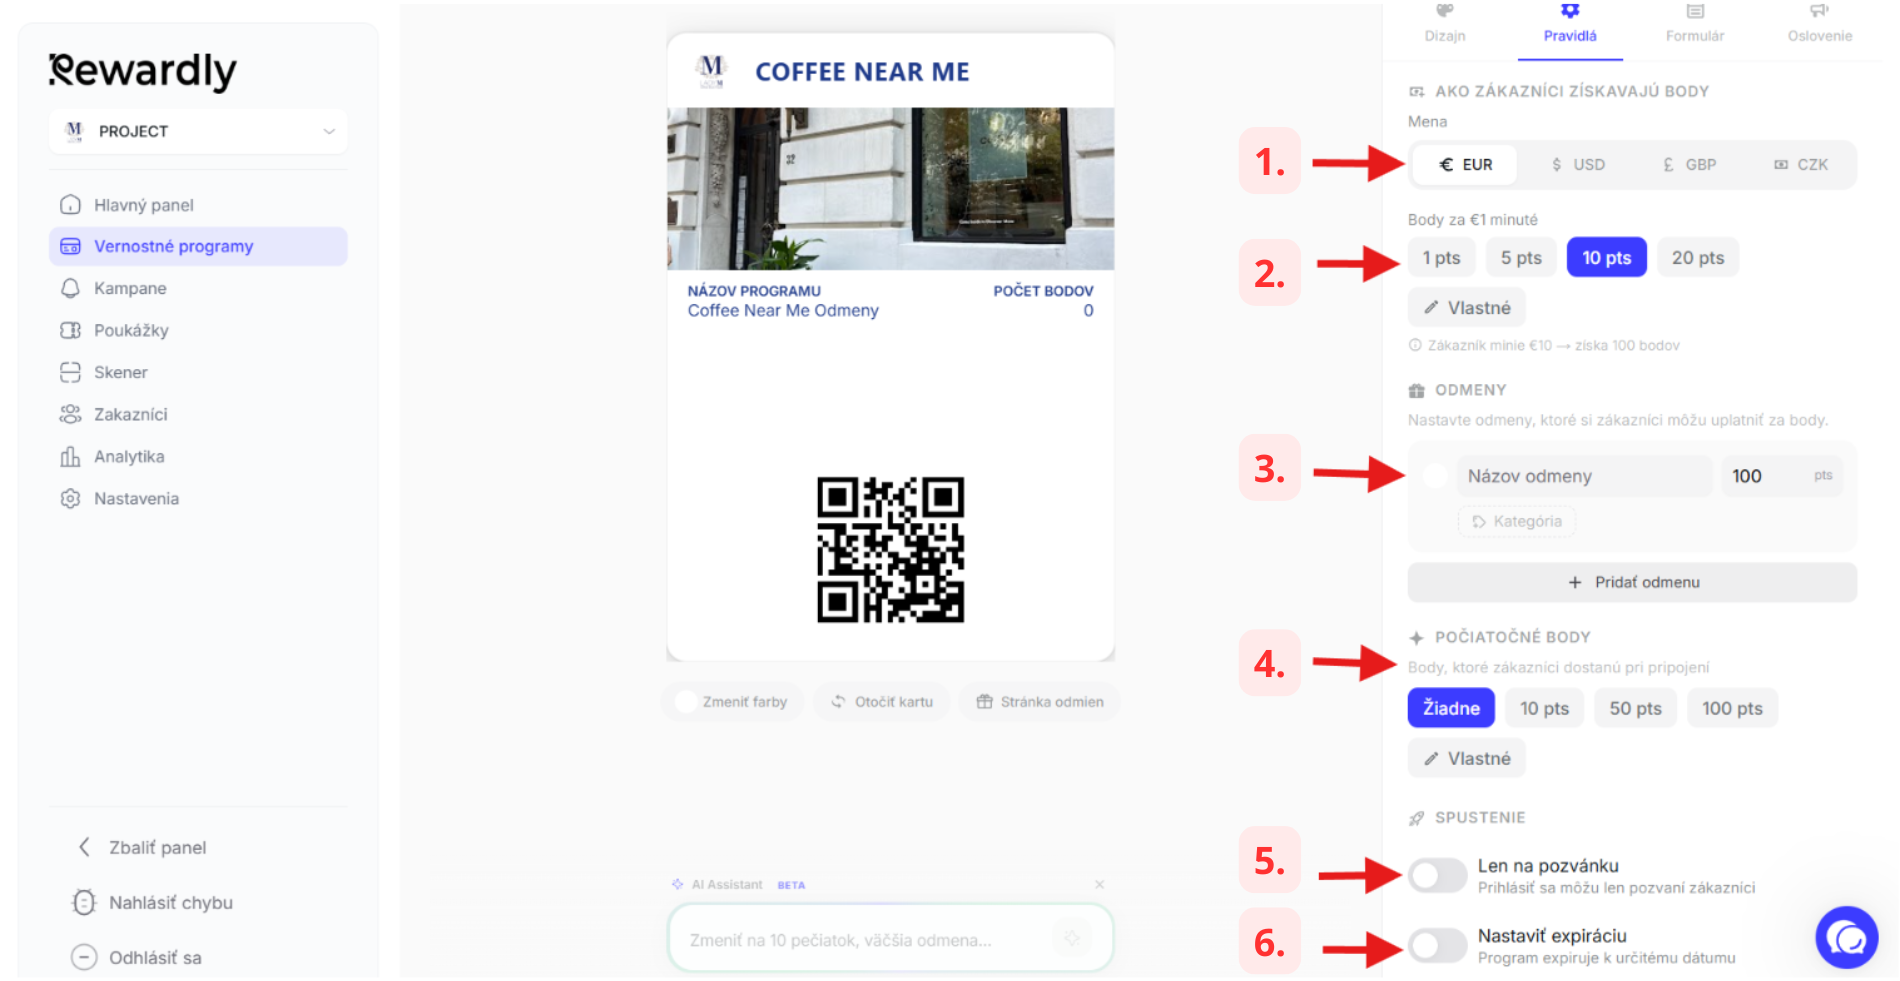Open the chat support bubble
Viewport: 1900px width, 981px height.
coord(1847,938)
